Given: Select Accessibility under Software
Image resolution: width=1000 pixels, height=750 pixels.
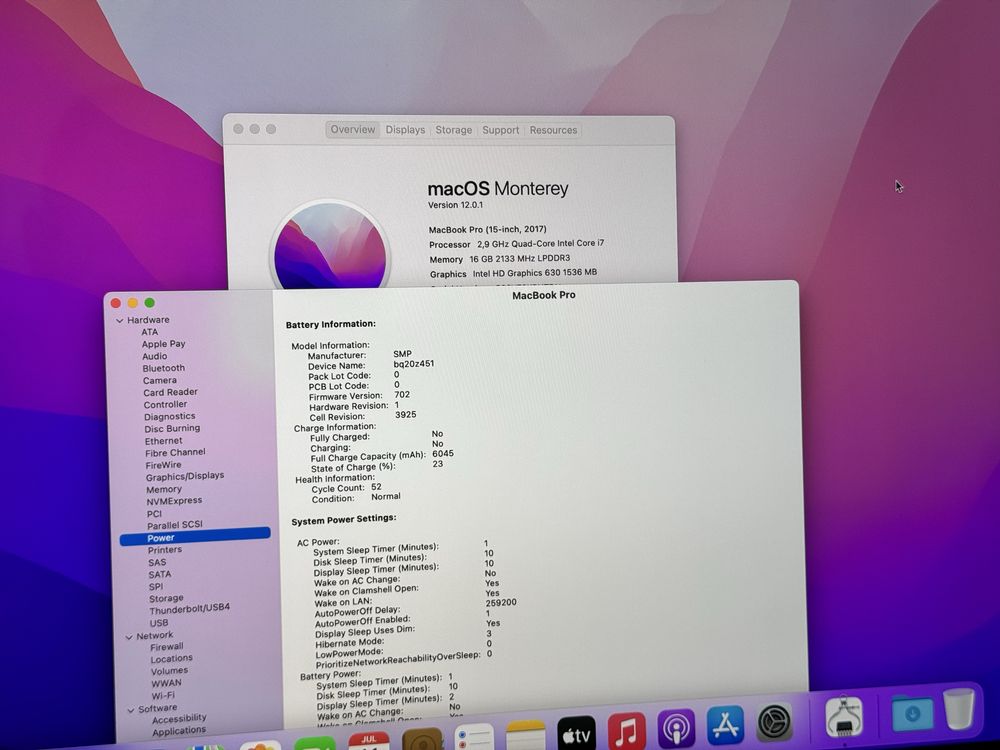Looking at the screenshot, I should (x=179, y=719).
